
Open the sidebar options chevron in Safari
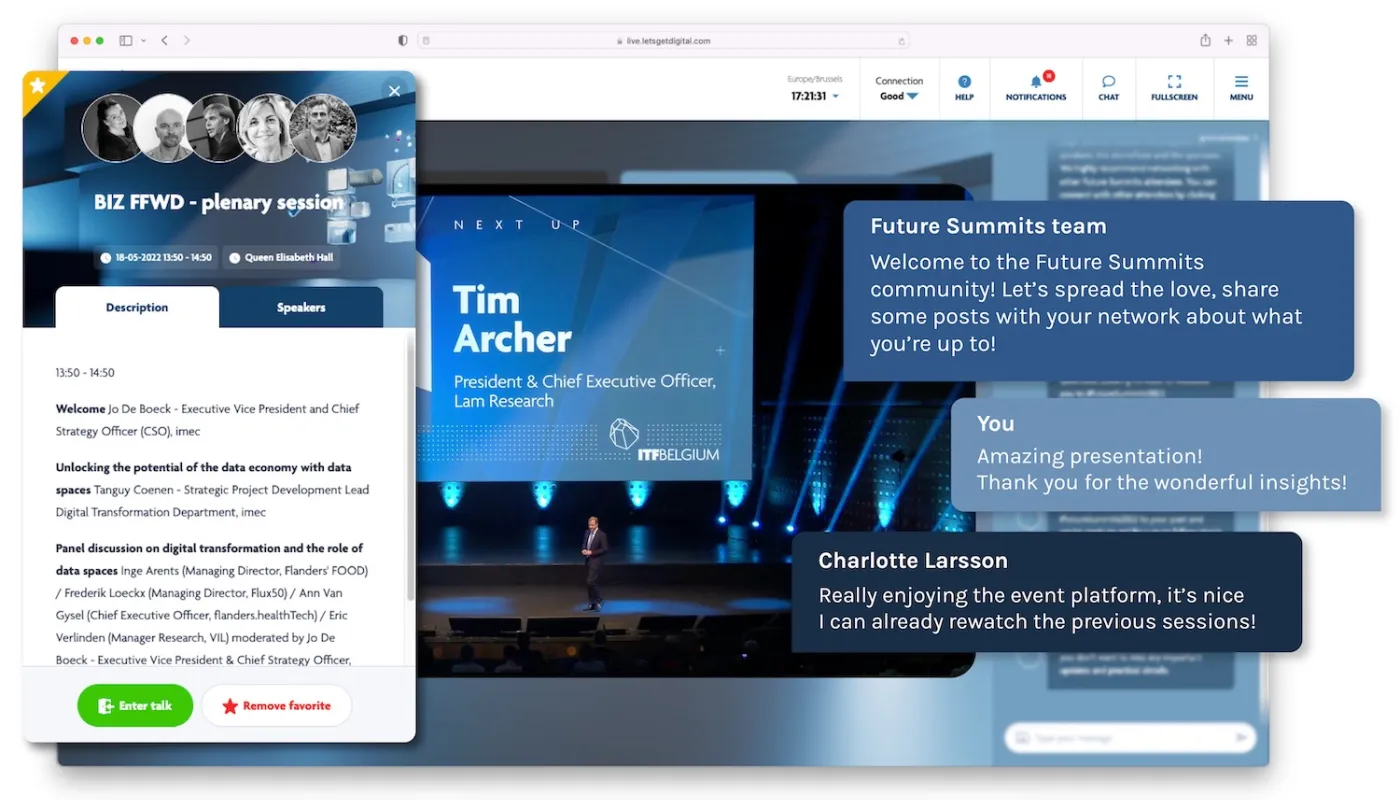pos(144,41)
